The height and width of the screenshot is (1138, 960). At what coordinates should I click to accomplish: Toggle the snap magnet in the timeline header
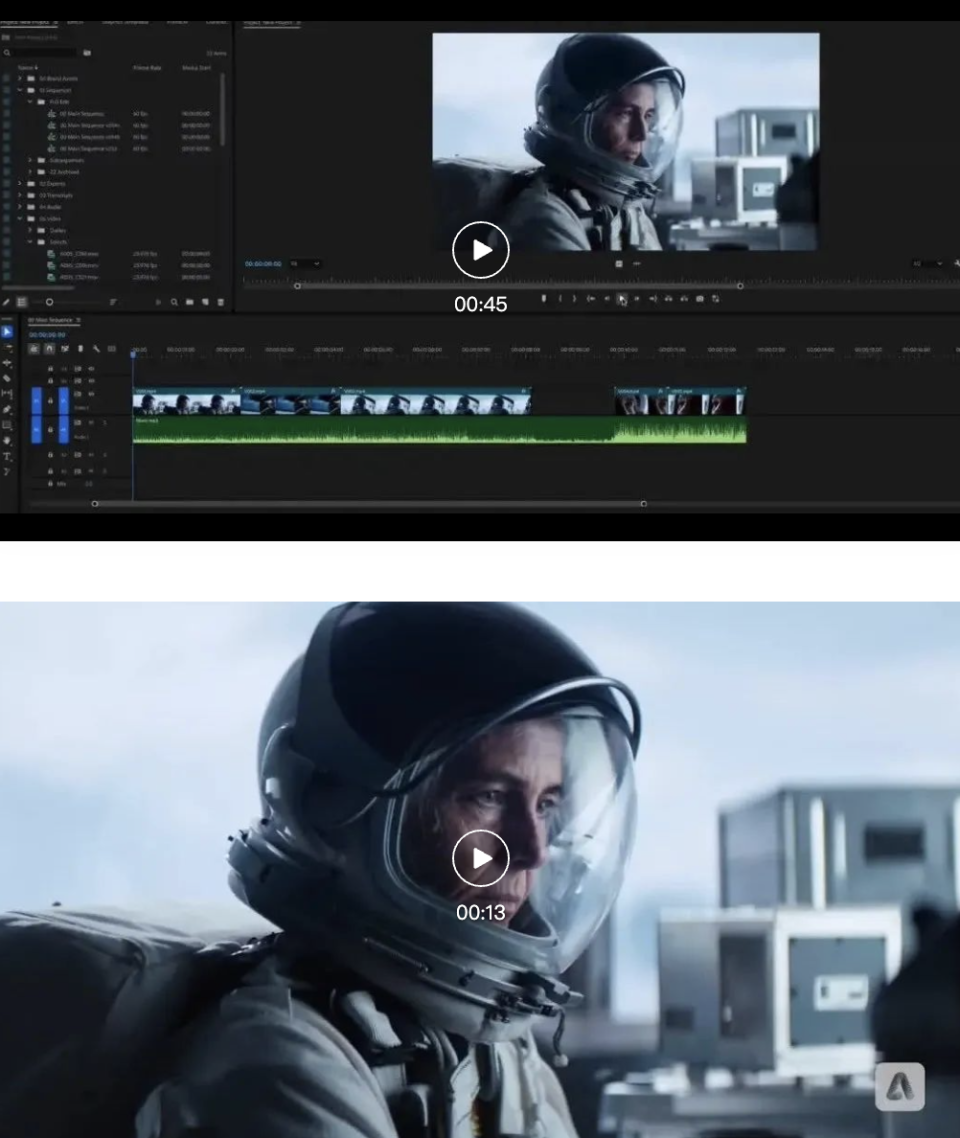coord(49,349)
